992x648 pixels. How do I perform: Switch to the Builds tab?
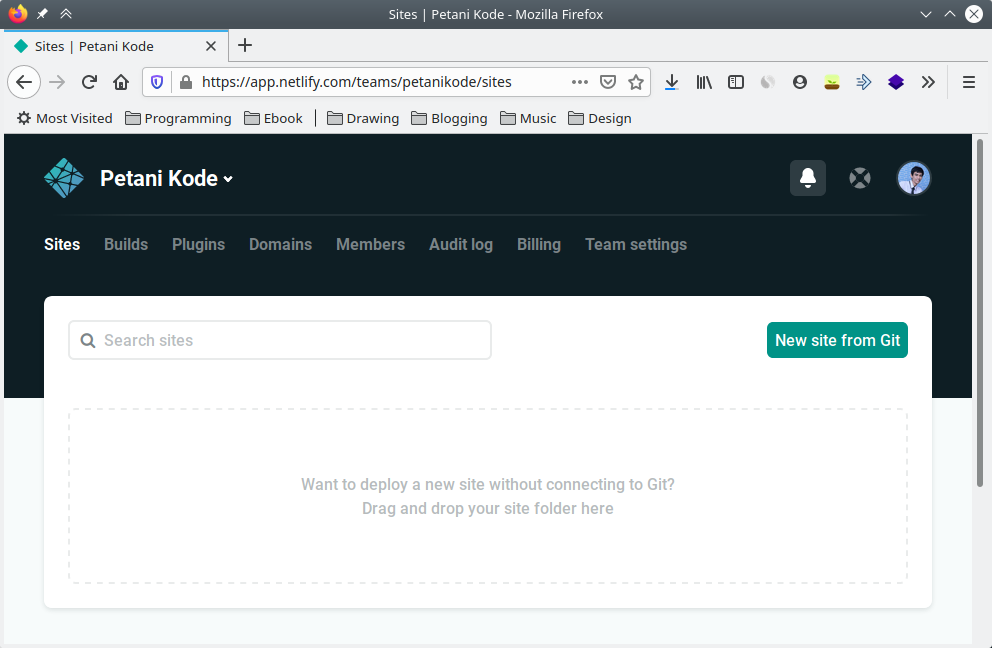click(x=125, y=244)
